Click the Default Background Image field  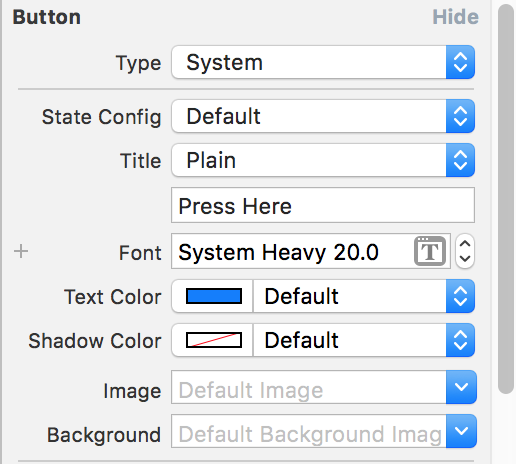click(309, 431)
